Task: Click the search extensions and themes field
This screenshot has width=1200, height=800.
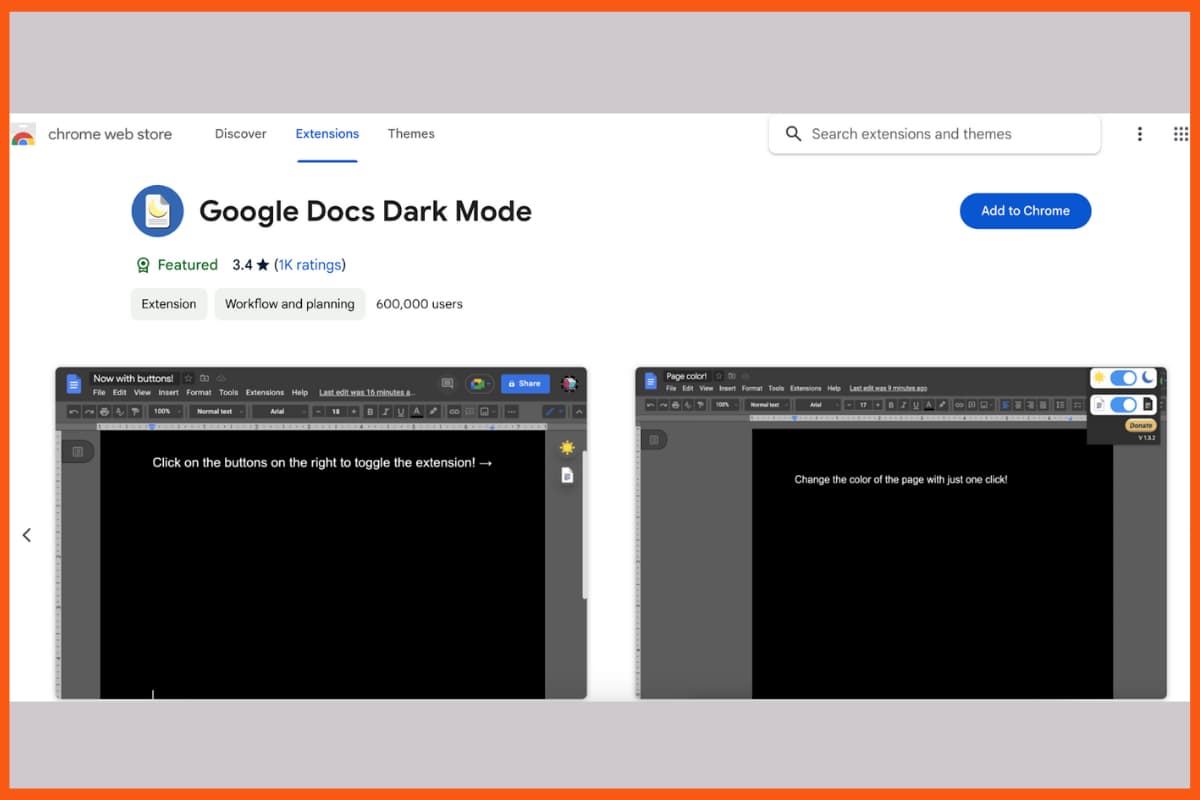Action: coord(934,134)
